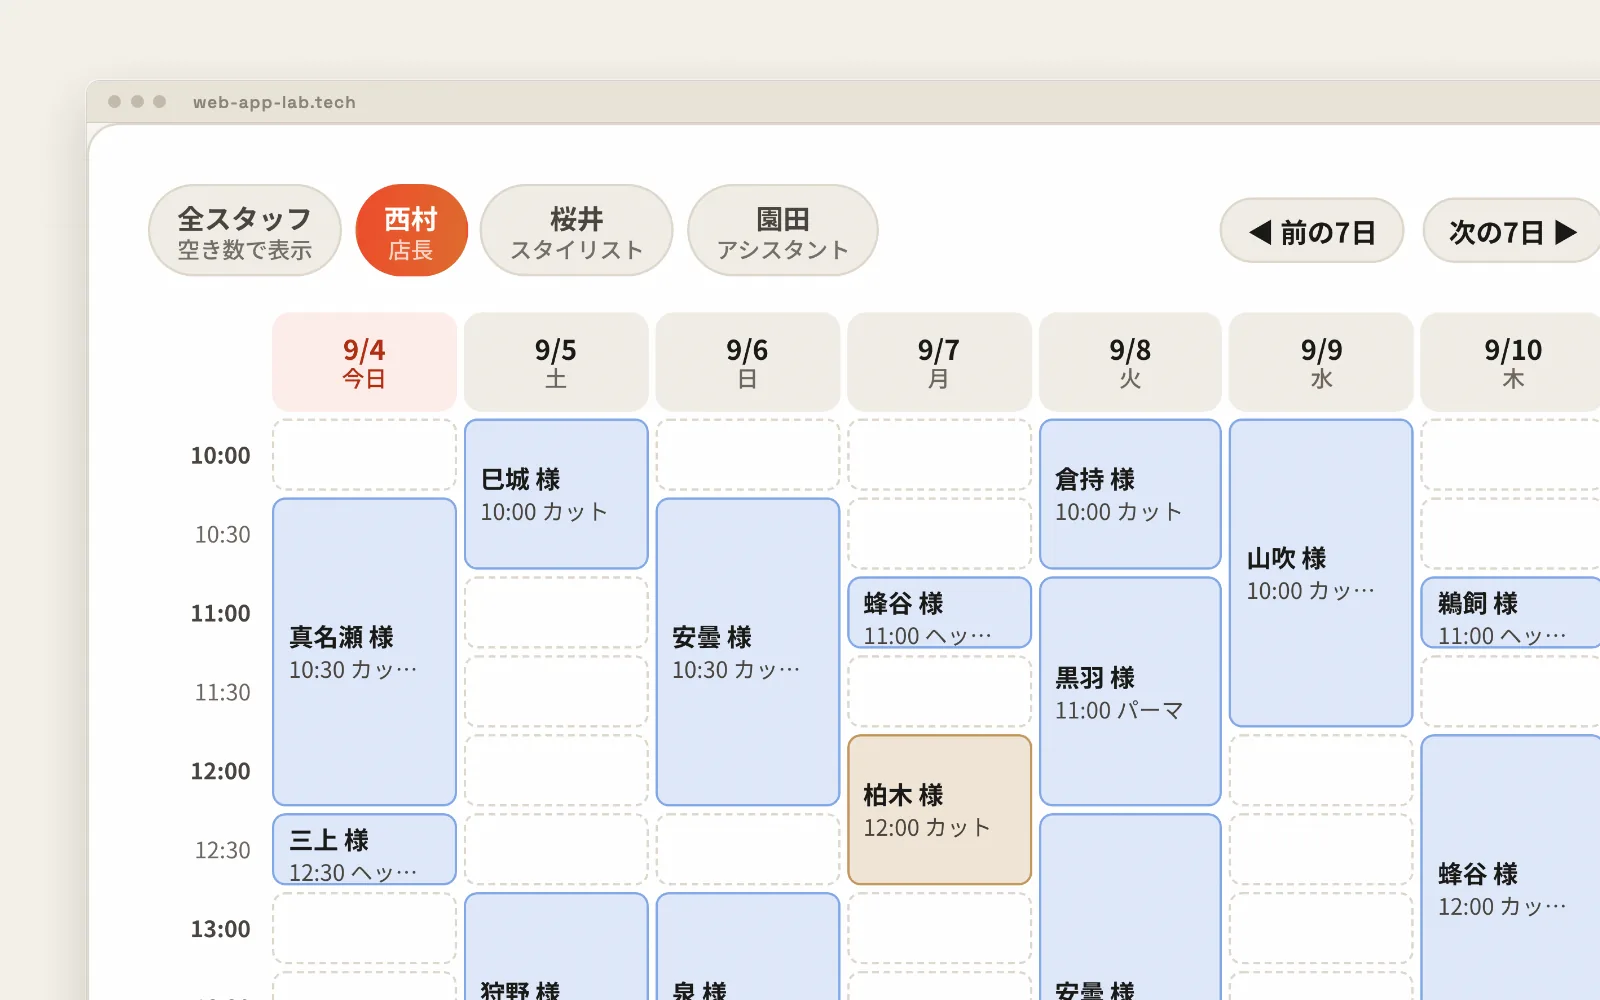The width and height of the screenshot is (1600, 1000).
Task: Select empty 10:00 slot on 9/7
Action: 939,455
